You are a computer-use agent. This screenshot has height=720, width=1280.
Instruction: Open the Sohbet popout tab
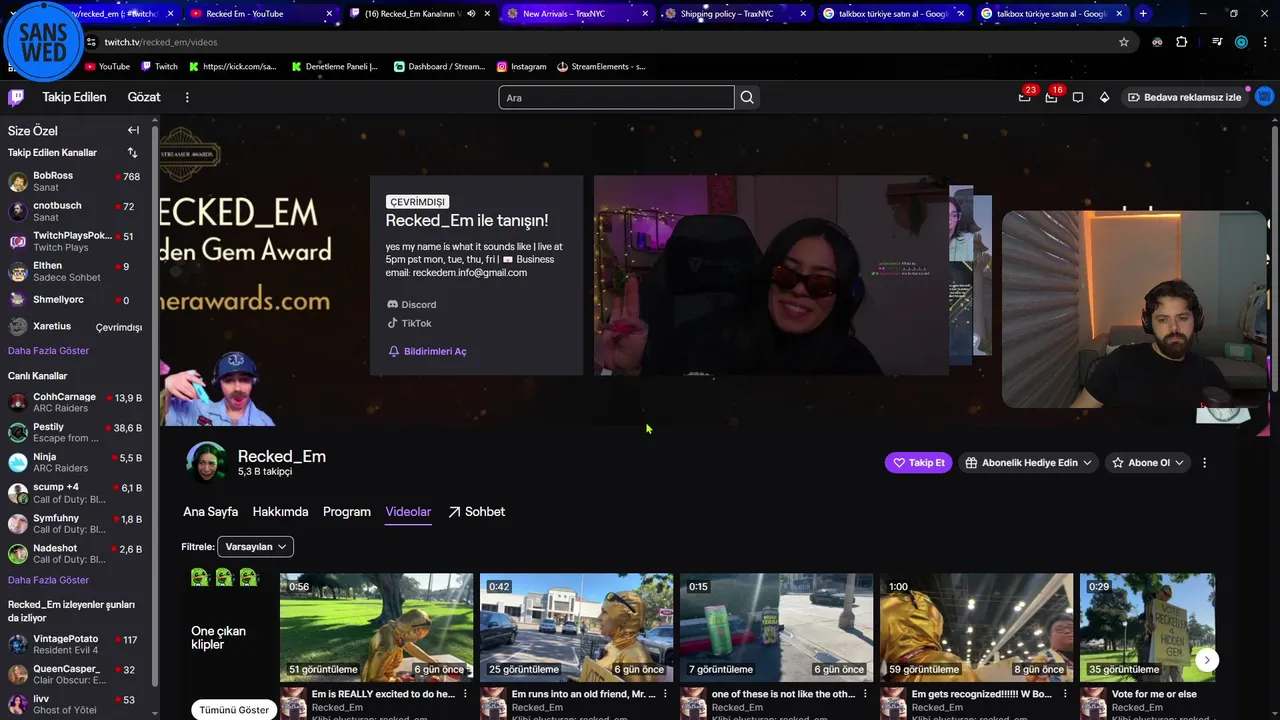pos(476,512)
